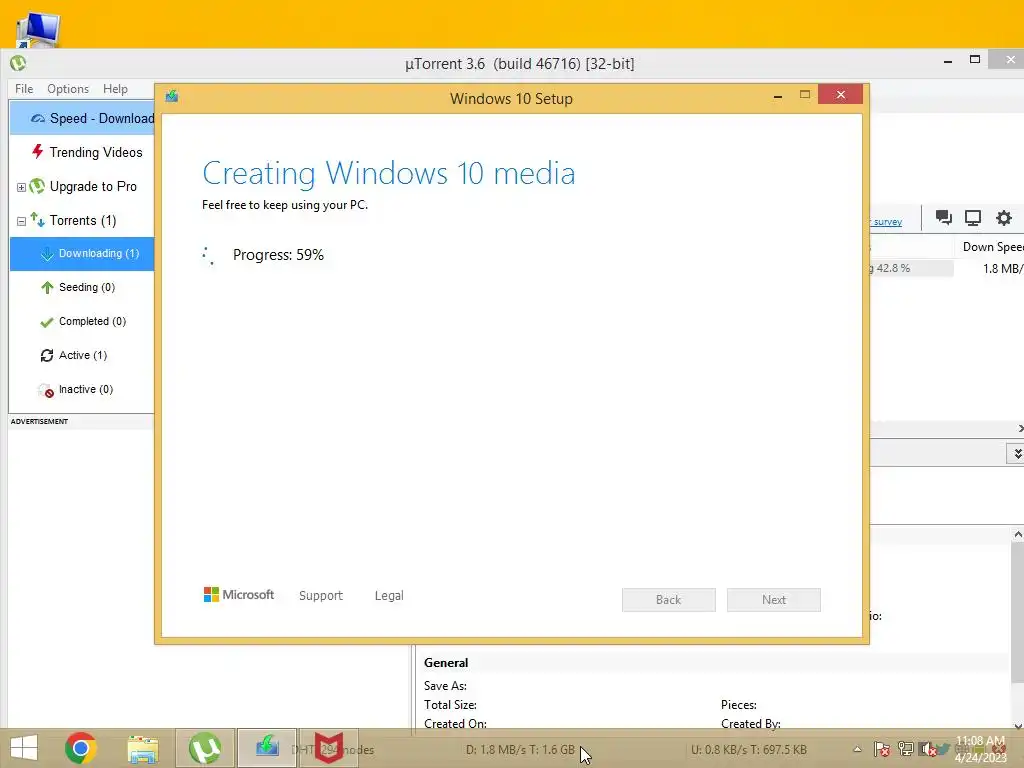Click the Next button in Setup

tap(774, 600)
